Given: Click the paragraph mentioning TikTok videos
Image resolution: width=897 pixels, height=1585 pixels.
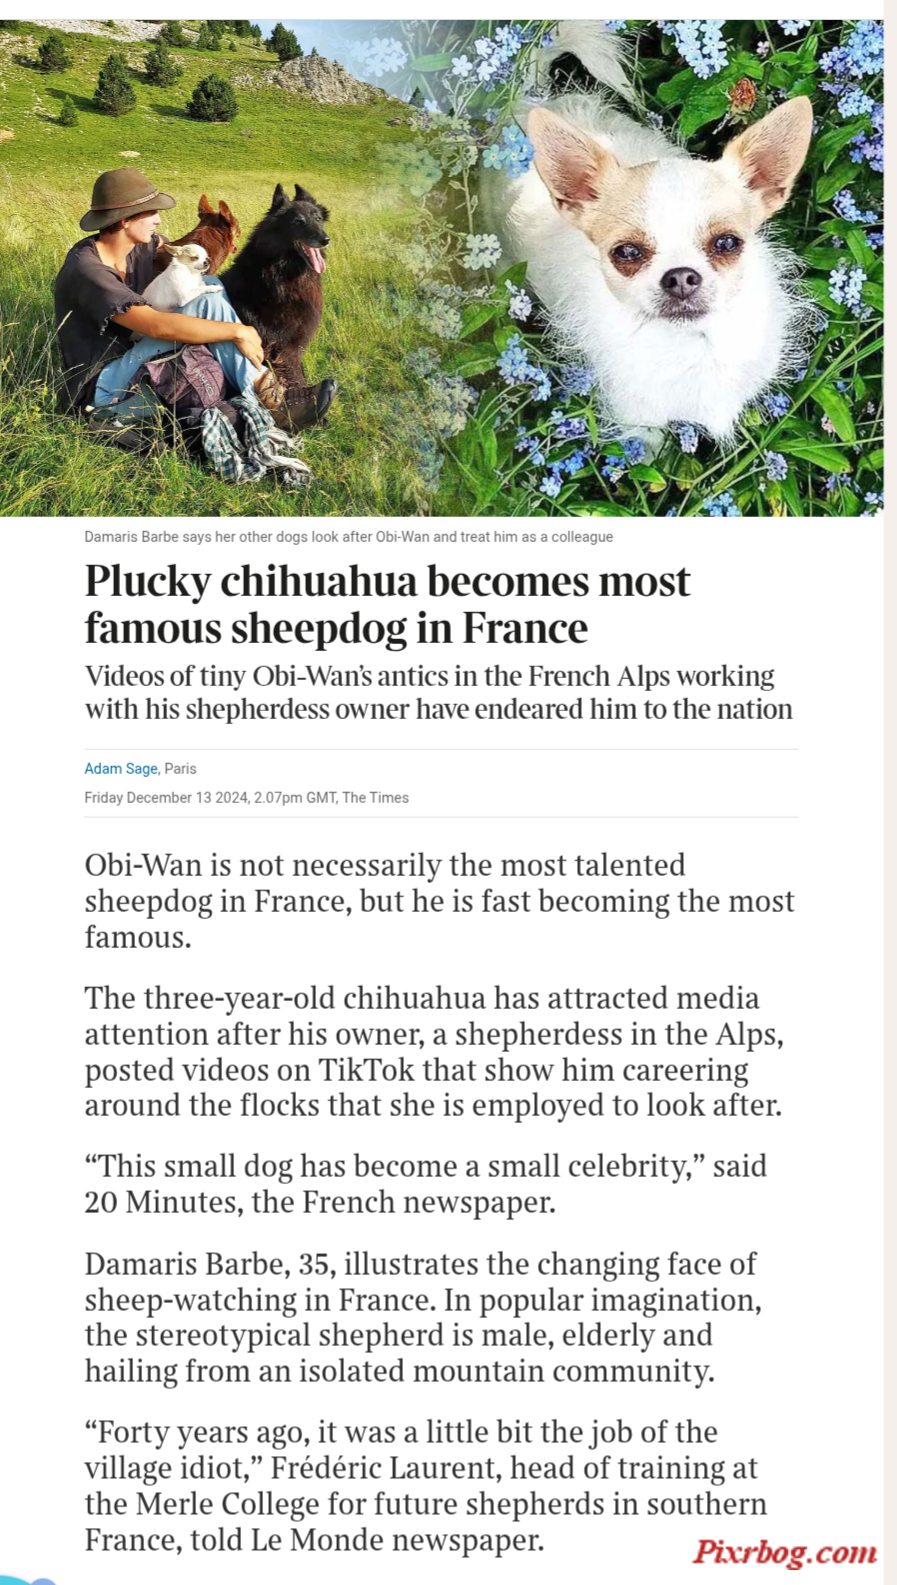Looking at the screenshot, I should click(434, 1051).
